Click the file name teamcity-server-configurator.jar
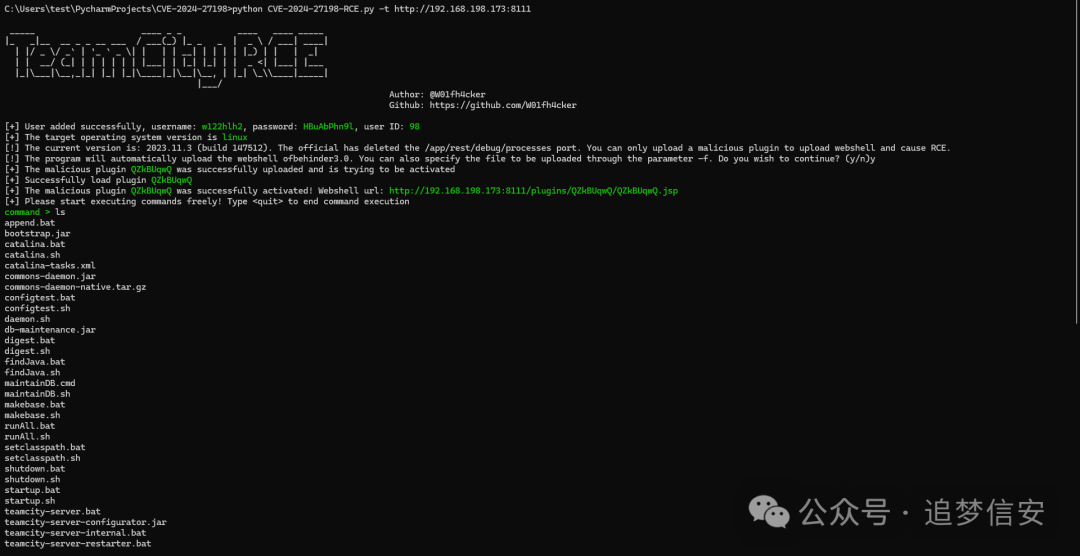This screenshot has width=1080, height=556. tap(85, 522)
